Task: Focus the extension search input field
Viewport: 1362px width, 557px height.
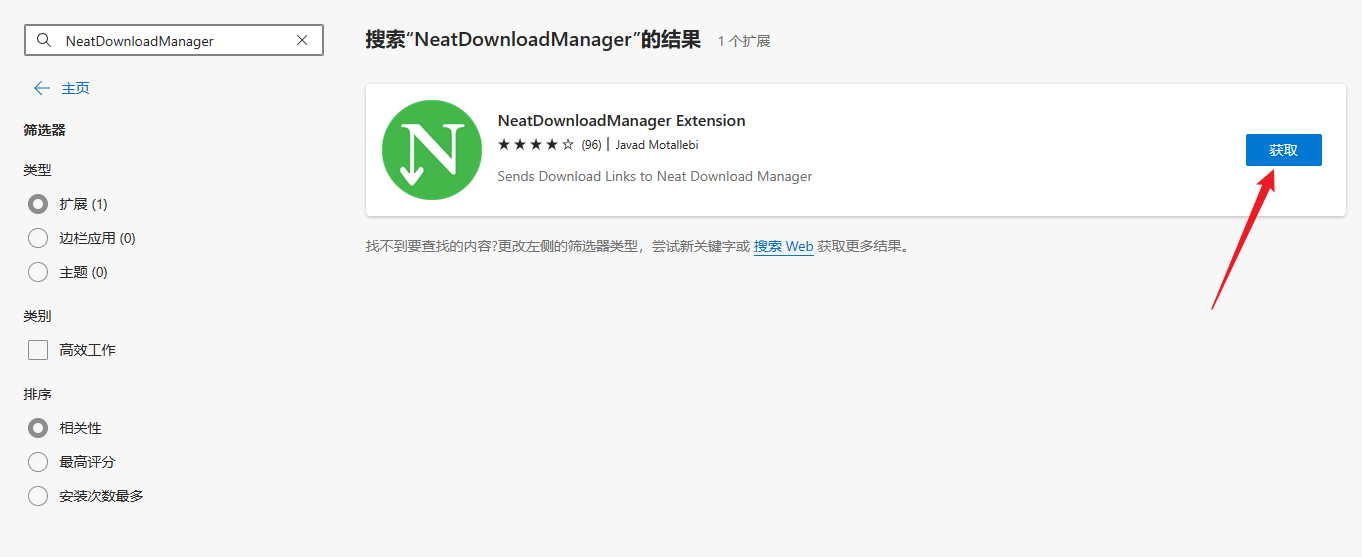Action: [x=174, y=41]
